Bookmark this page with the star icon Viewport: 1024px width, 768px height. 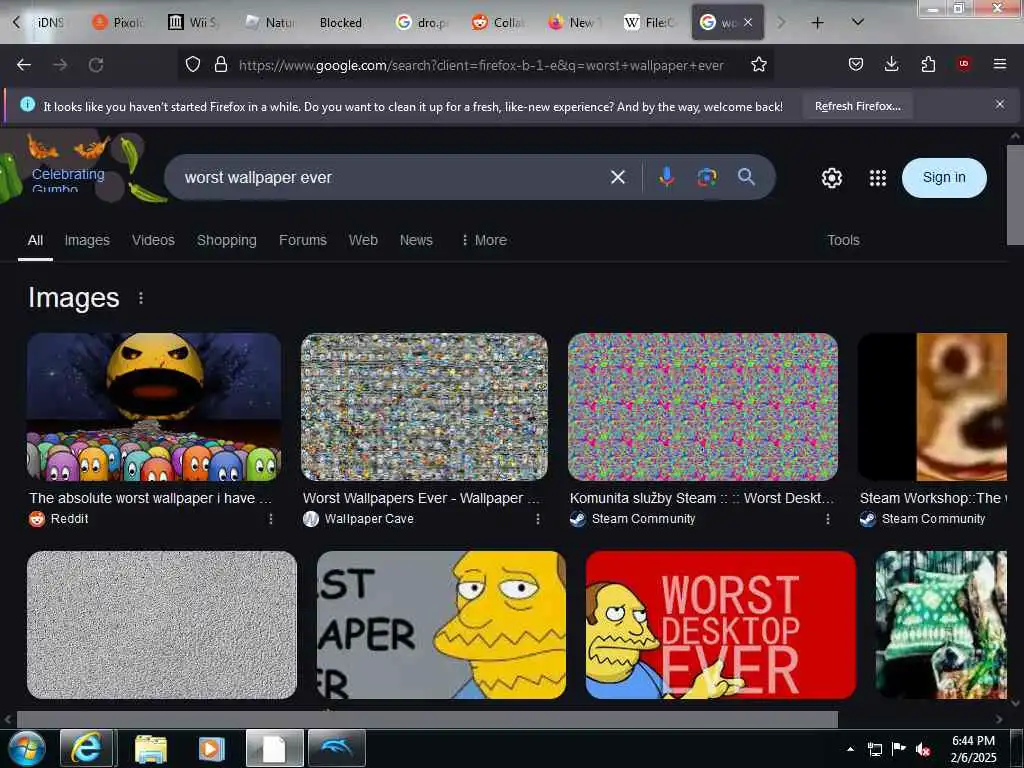[x=758, y=64]
